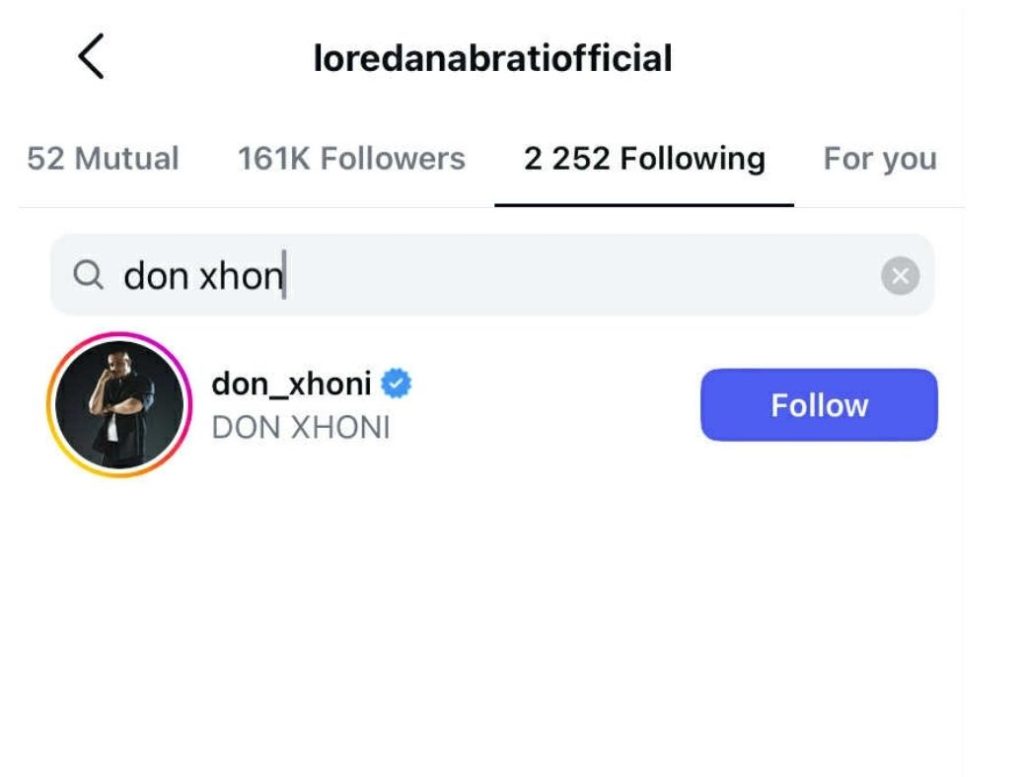Open the don_xhoni username link
Image resolution: width=1024 pixels, height=777 pixels.
click(291, 383)
